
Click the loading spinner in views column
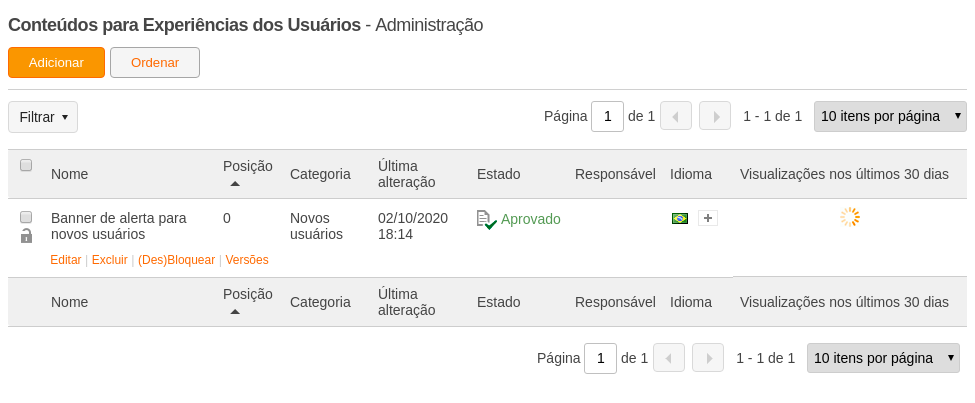(850, 217)
